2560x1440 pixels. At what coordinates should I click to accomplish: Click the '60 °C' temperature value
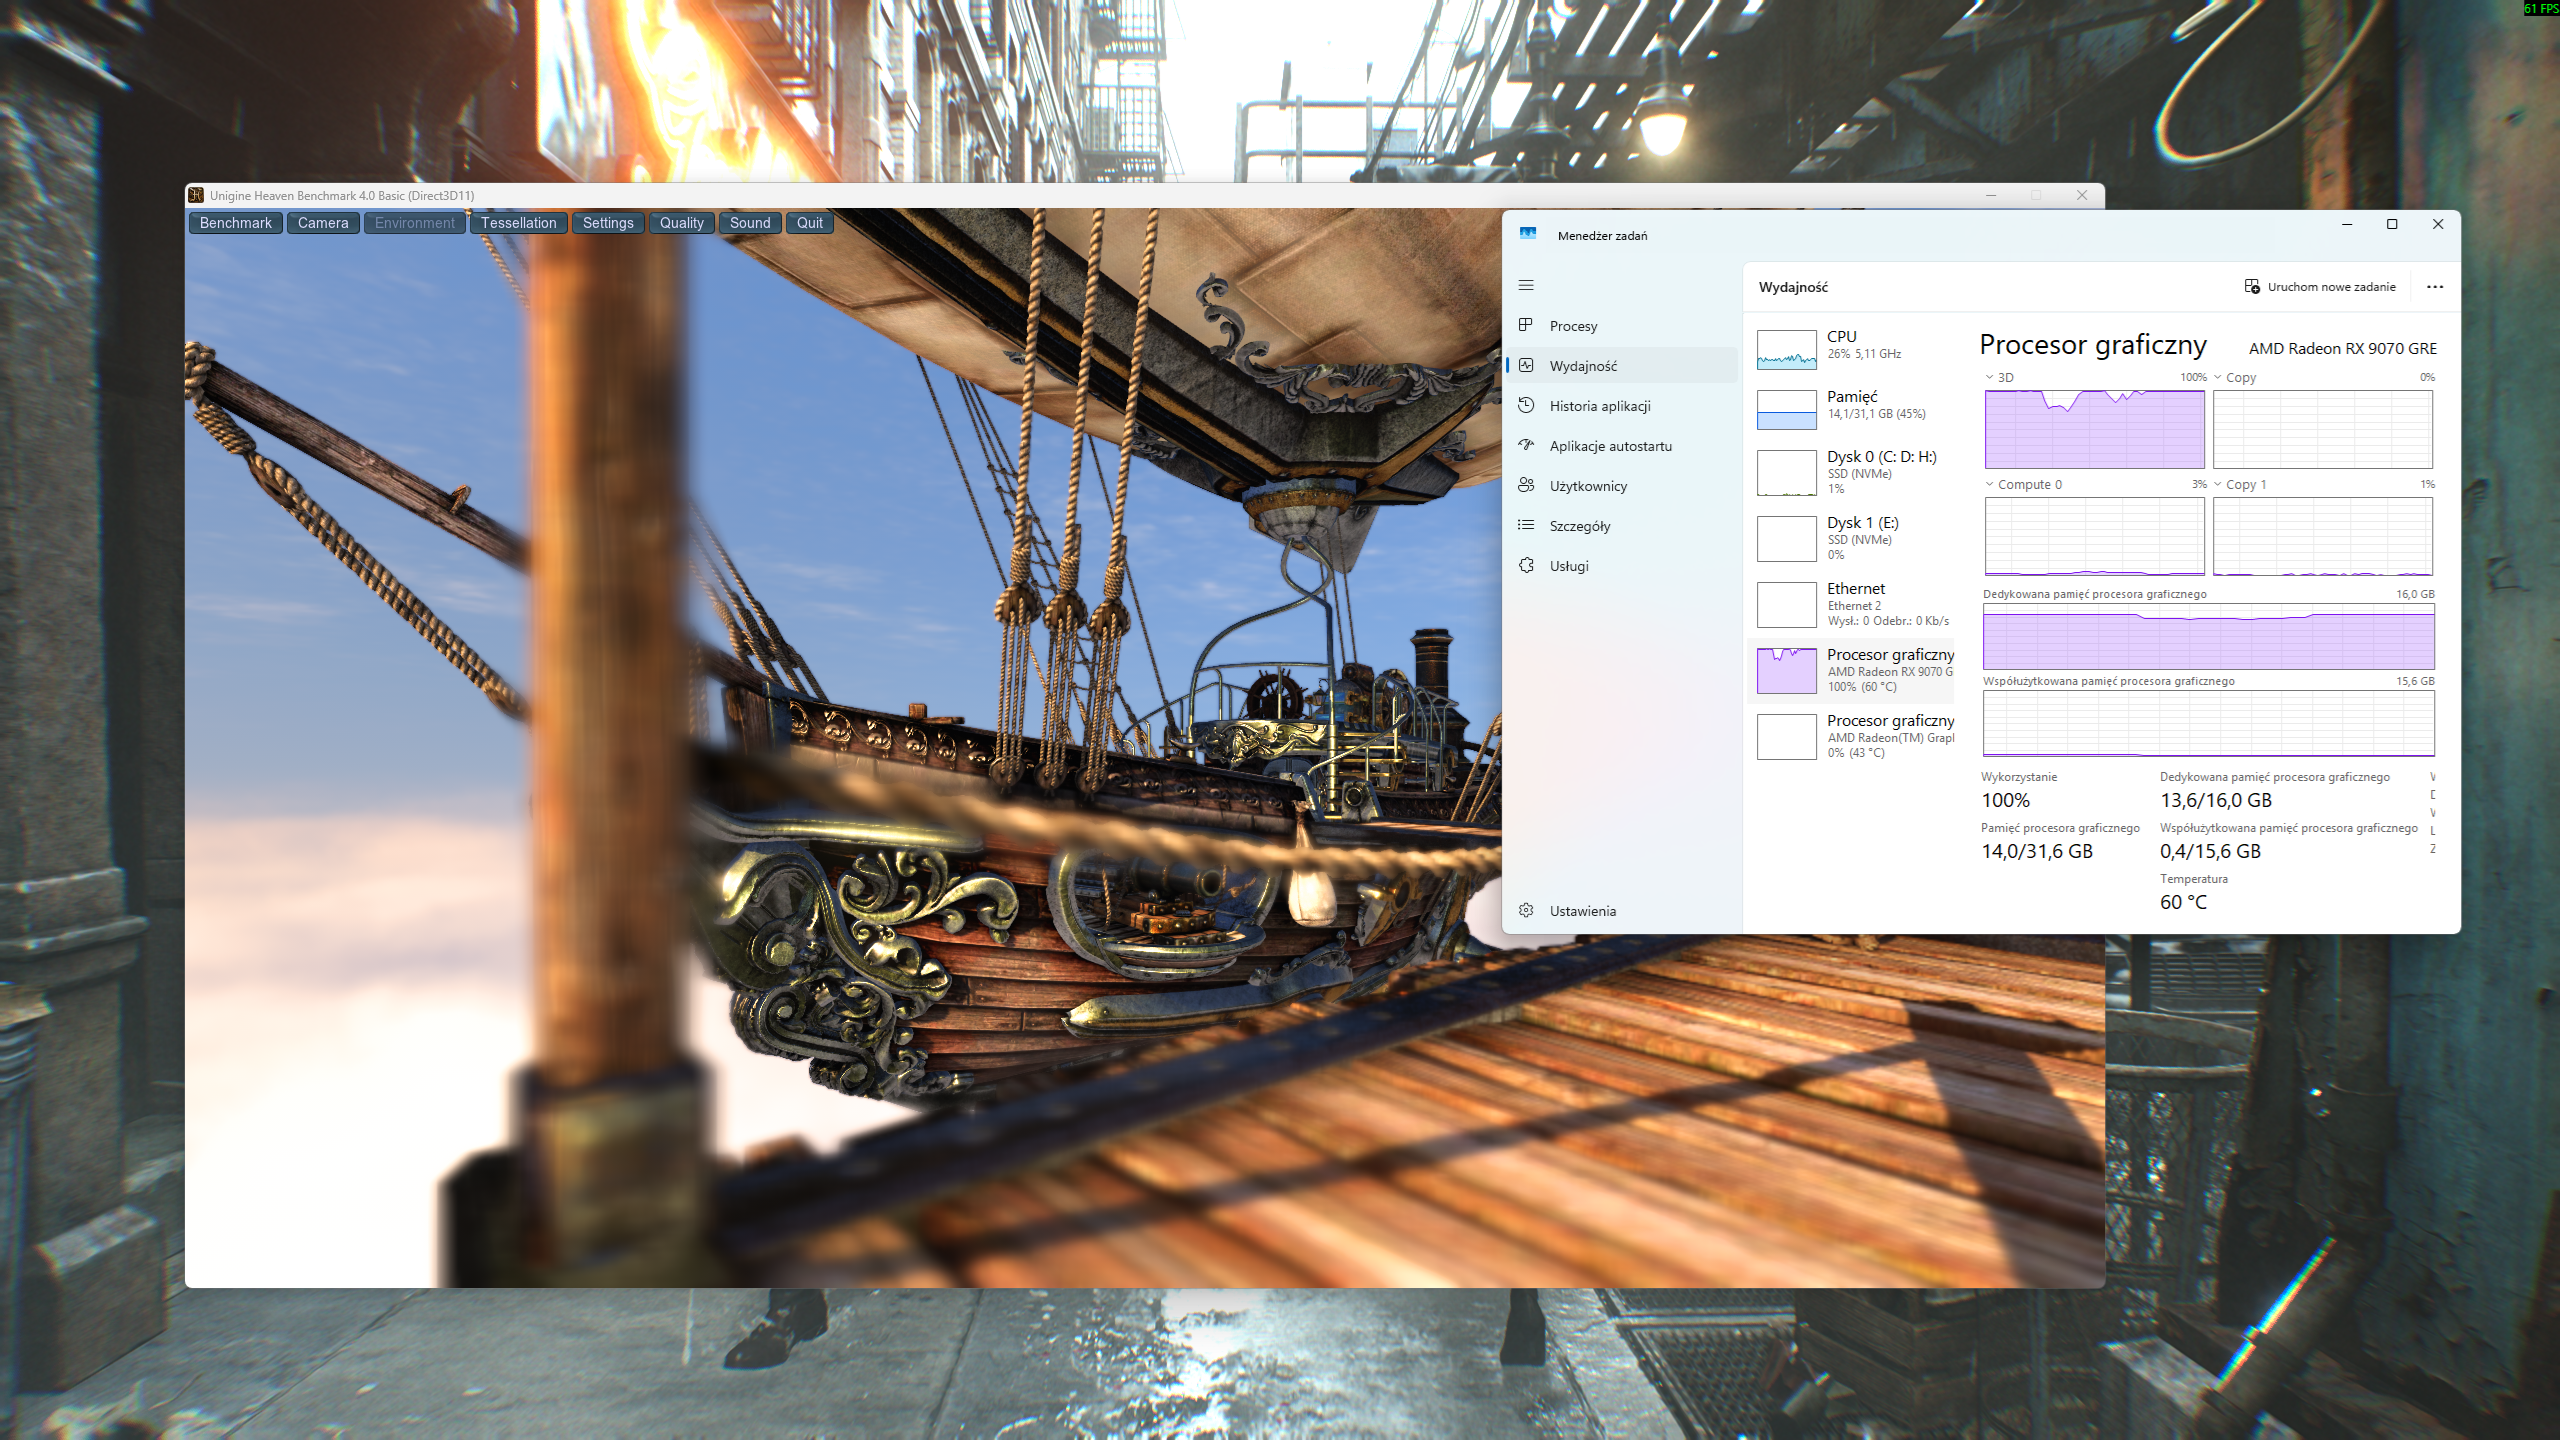coord(2183,902)
